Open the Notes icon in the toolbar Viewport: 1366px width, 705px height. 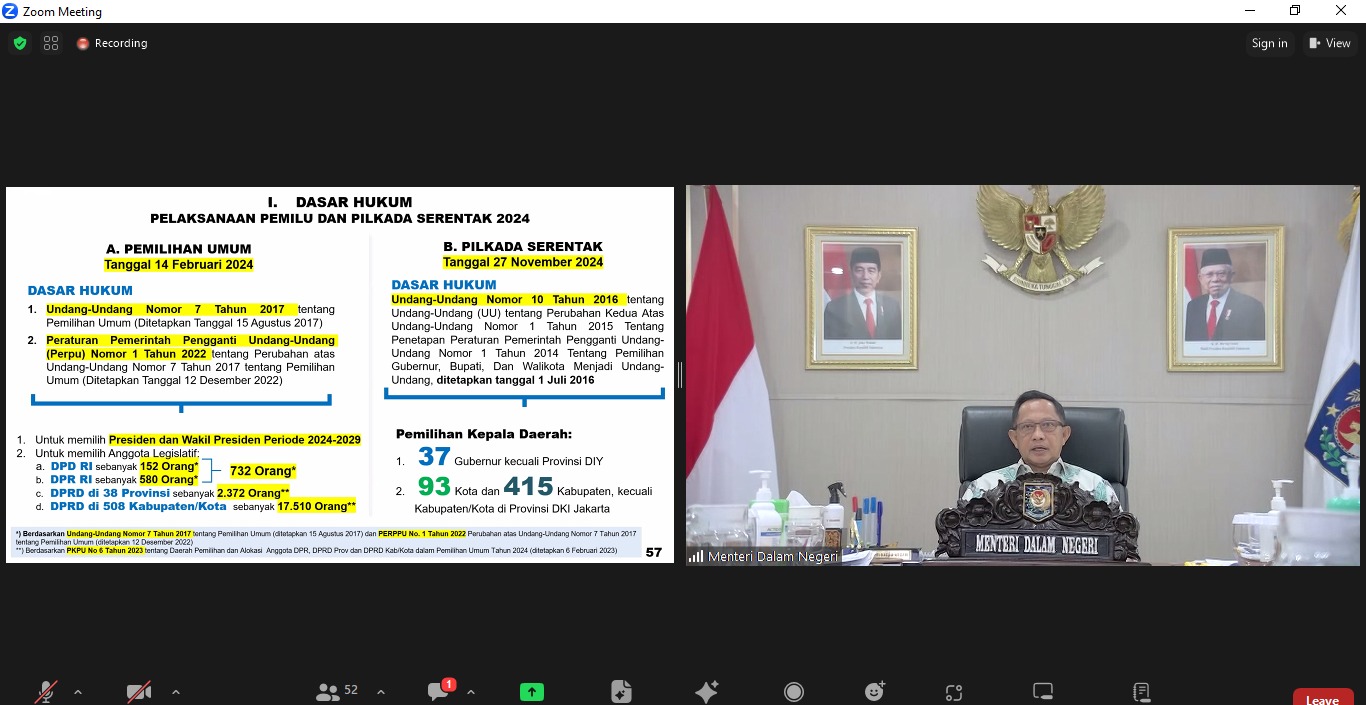tap(1141, 691)
